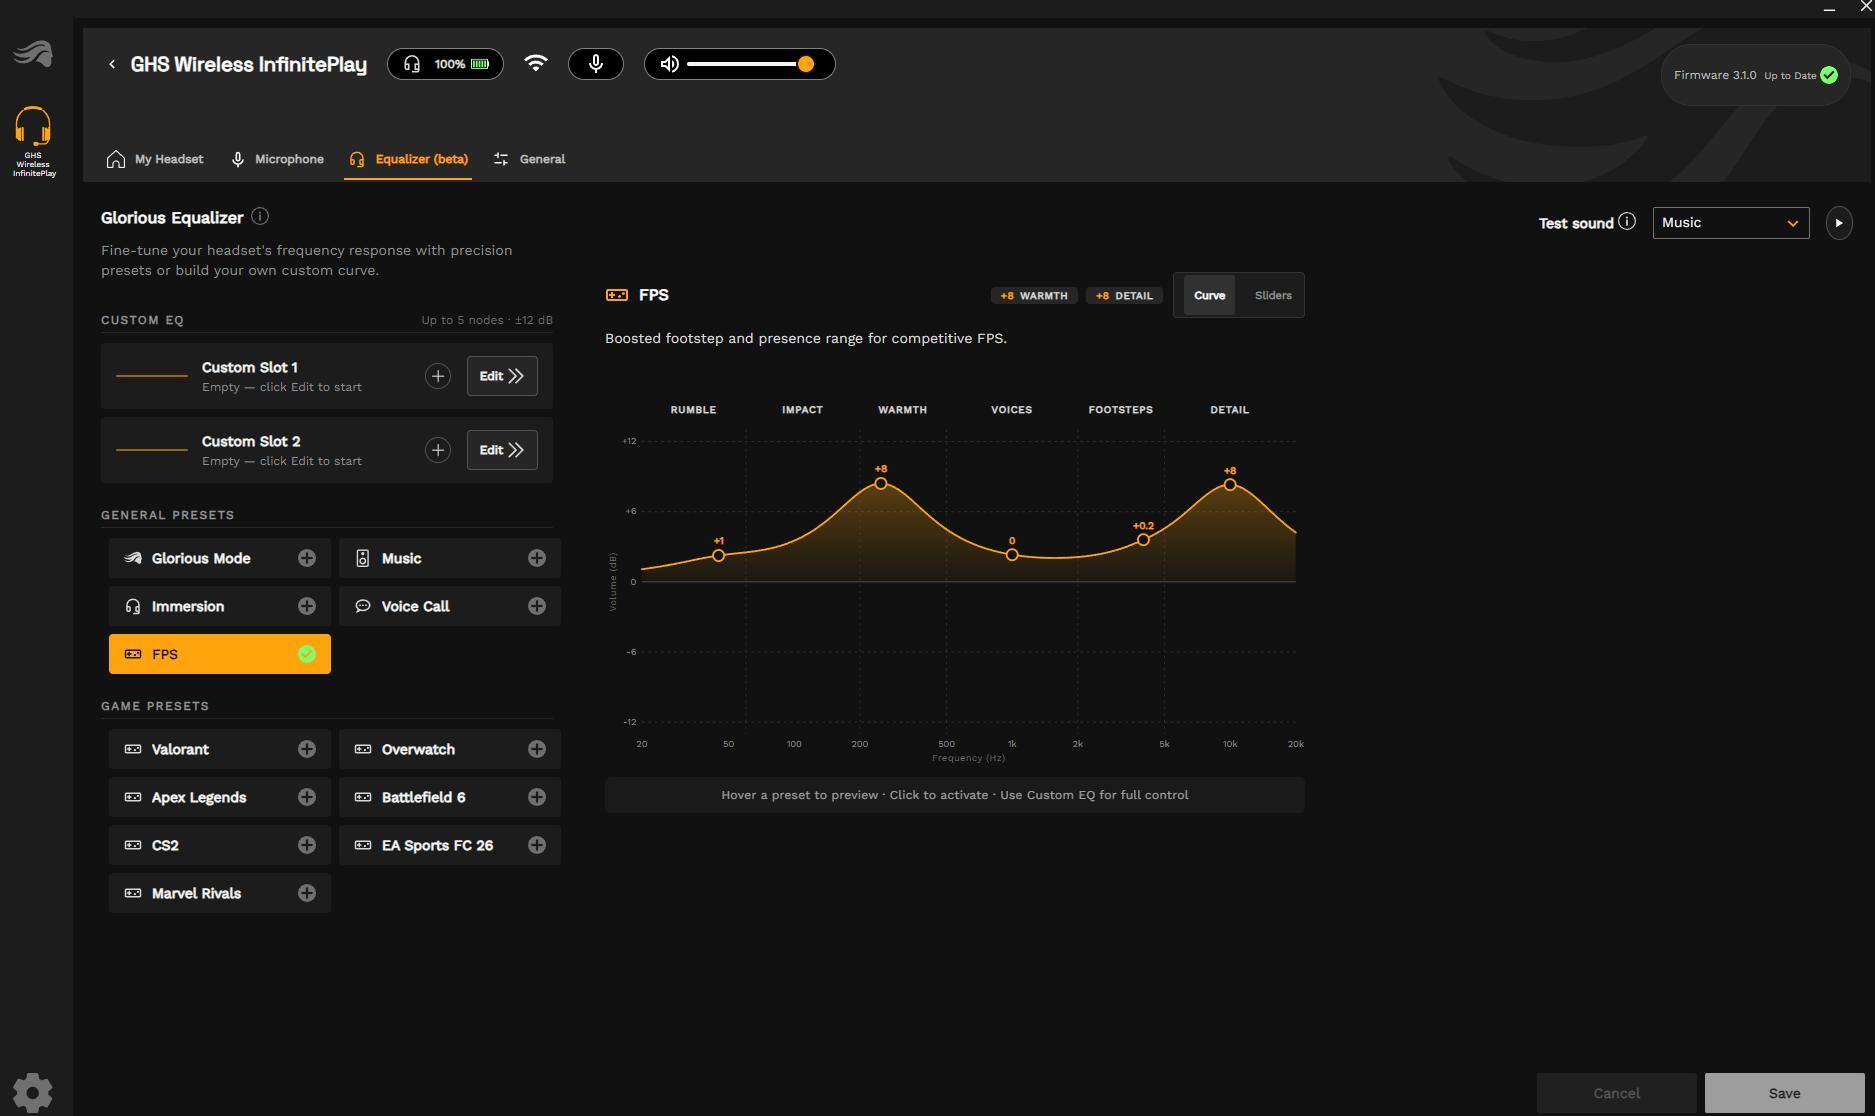1875x1116 pixels.
Task: Add Overwatch preset via plus icon
Action: [537, 749]
